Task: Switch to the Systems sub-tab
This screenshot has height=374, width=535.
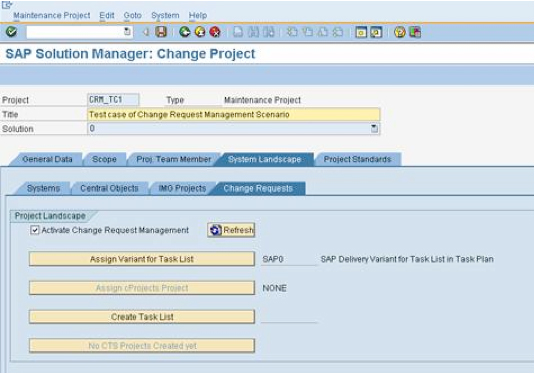Action: click(x=43, y=188)
